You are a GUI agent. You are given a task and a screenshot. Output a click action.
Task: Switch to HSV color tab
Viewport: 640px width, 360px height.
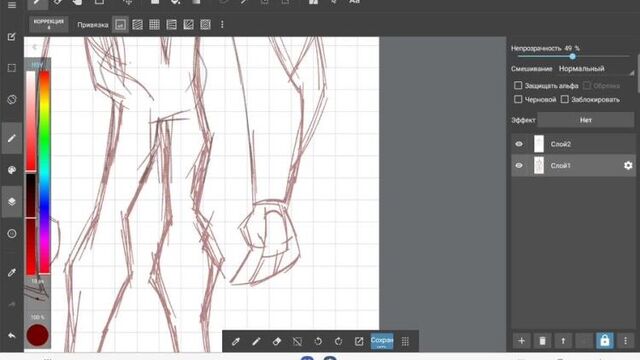(x=37, y=65)
